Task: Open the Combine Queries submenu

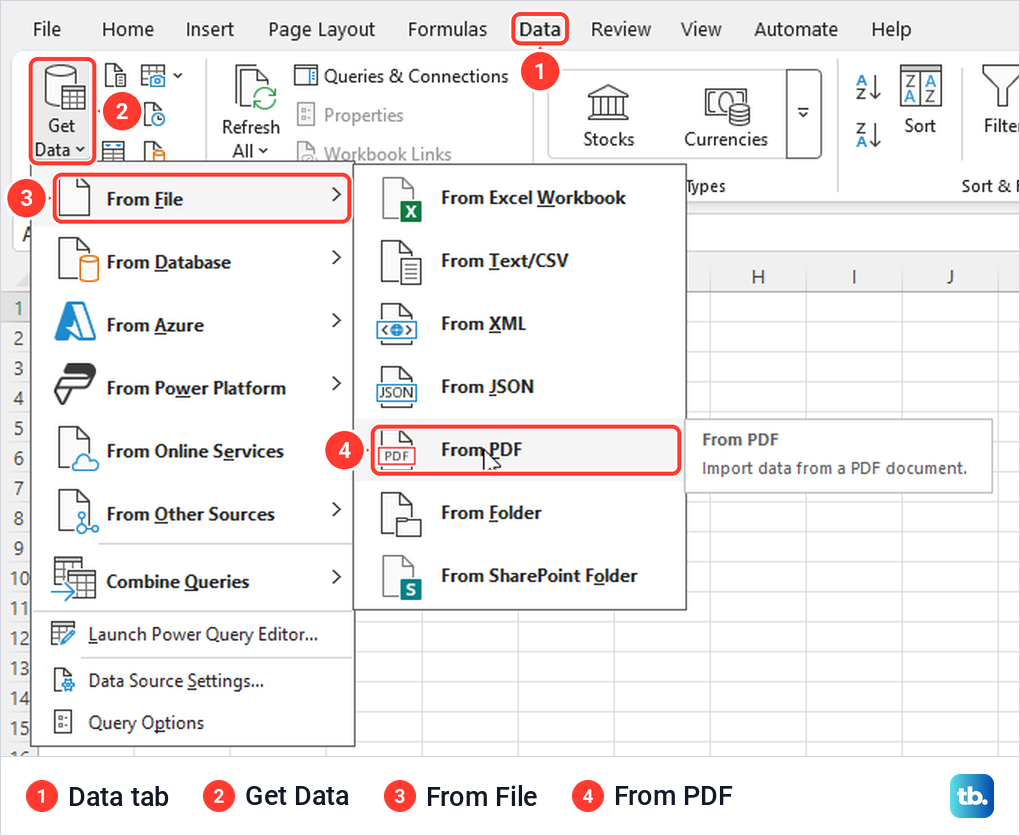Action: (193, 579)
